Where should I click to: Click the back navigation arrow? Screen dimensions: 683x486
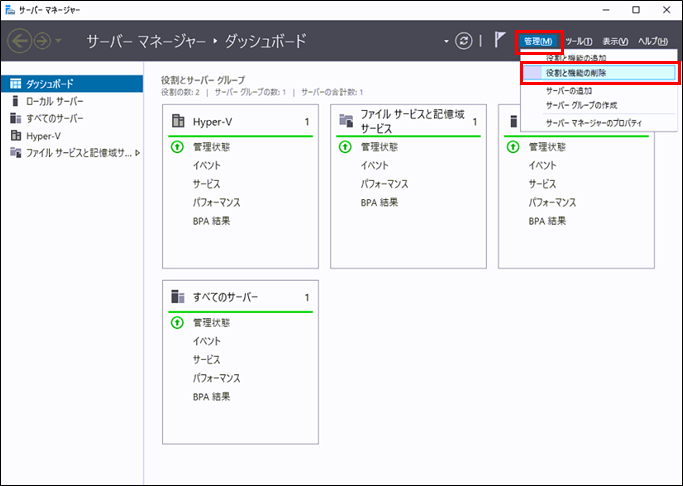coord(20,41)
